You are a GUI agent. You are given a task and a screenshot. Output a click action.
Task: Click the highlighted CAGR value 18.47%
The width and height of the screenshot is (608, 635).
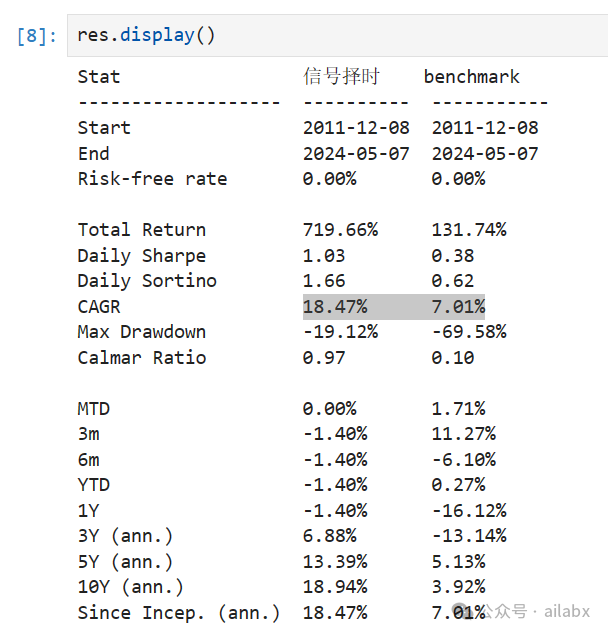click(x=335, y=307)
